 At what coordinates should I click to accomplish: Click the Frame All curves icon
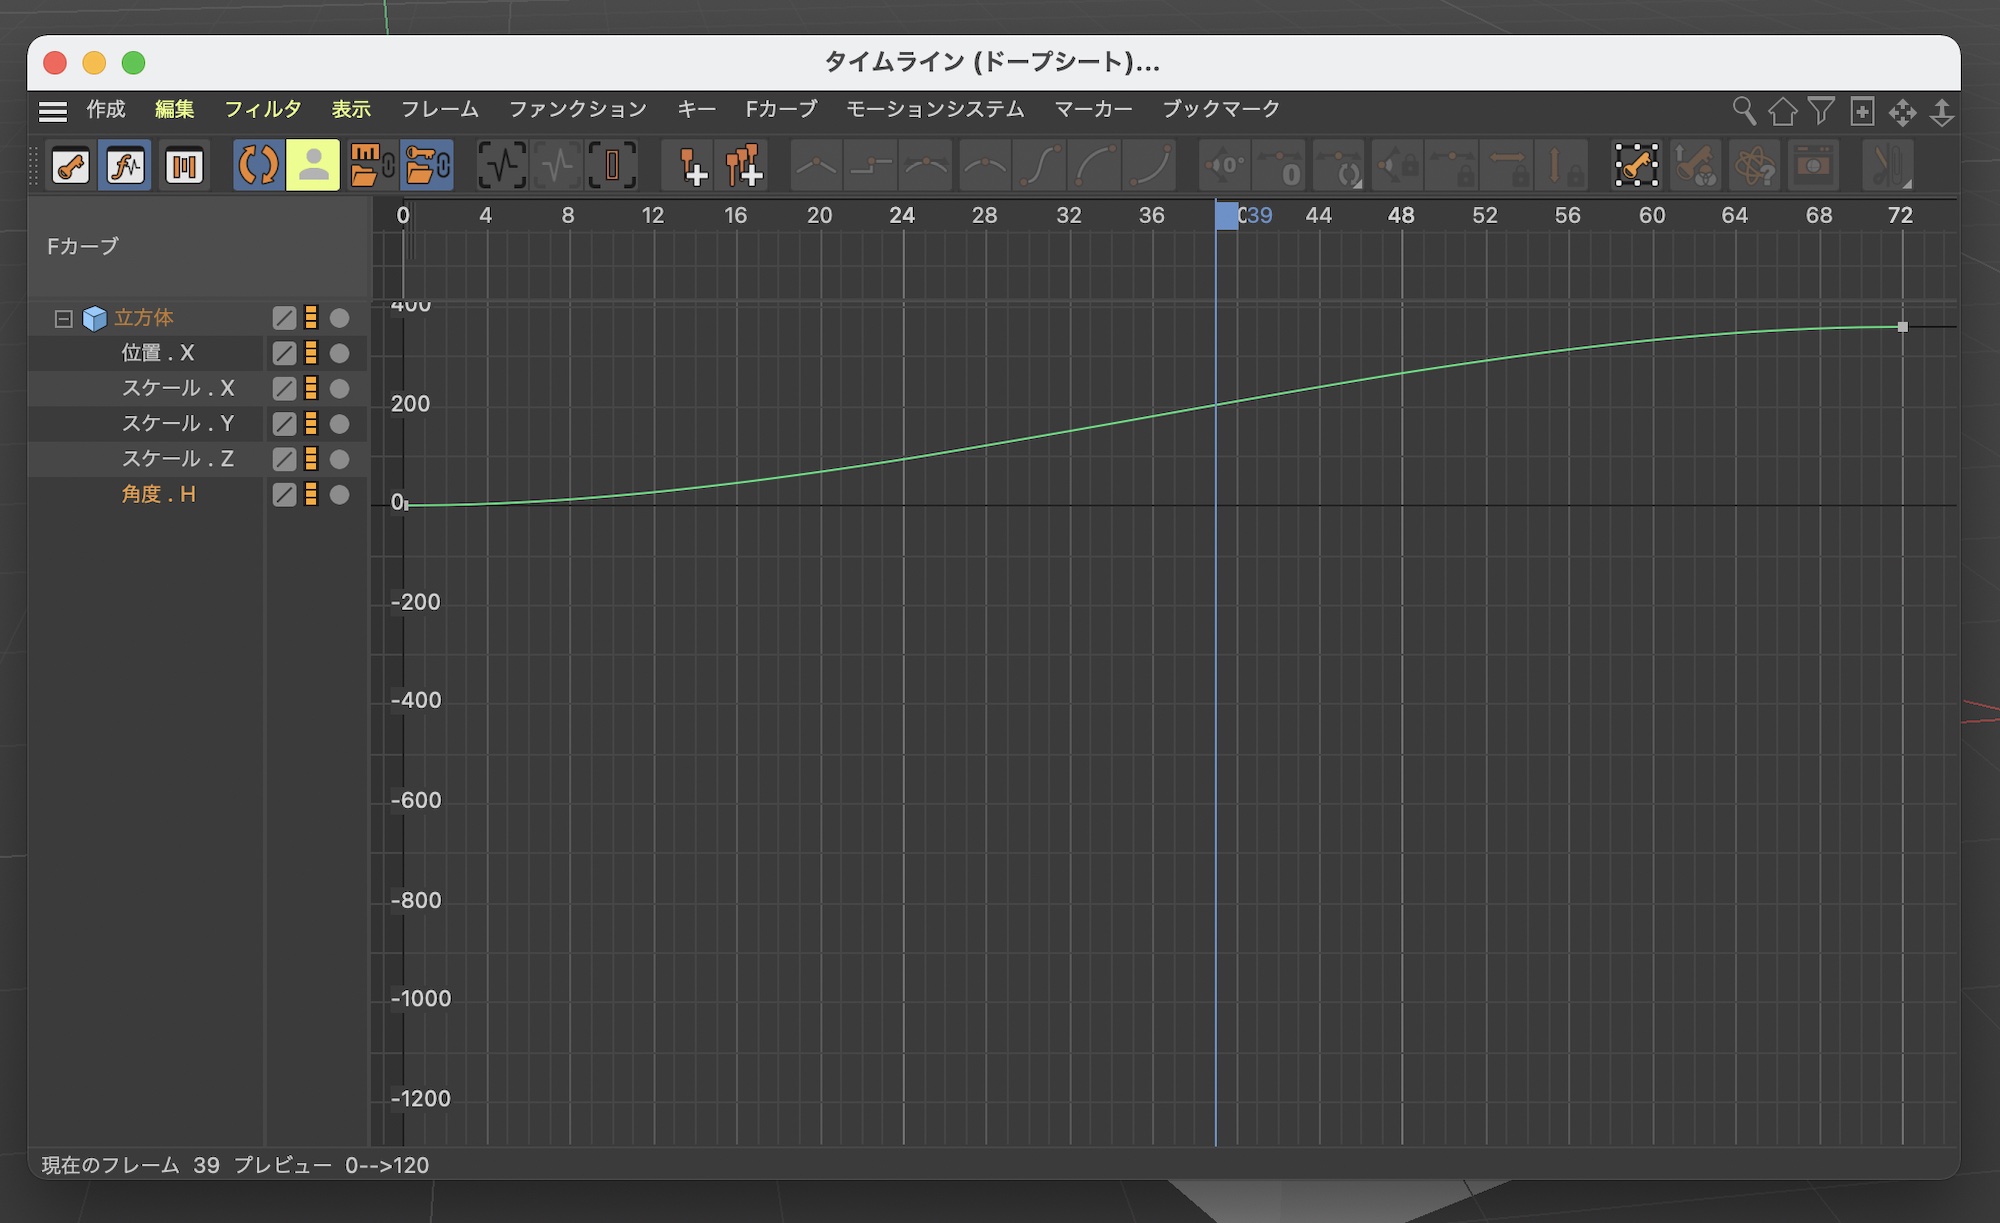tap(501, 165)
